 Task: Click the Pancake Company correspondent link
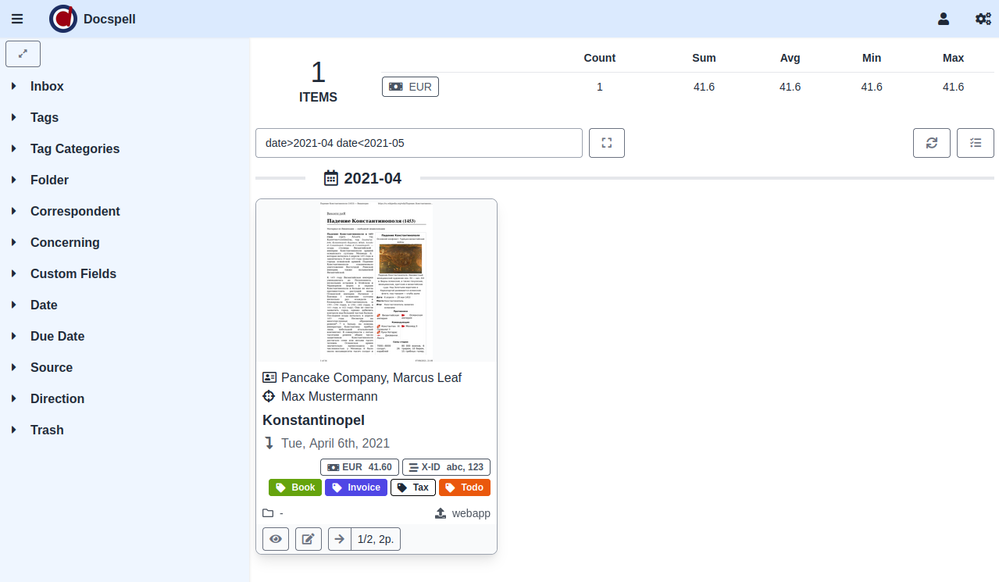click(335, 377)
